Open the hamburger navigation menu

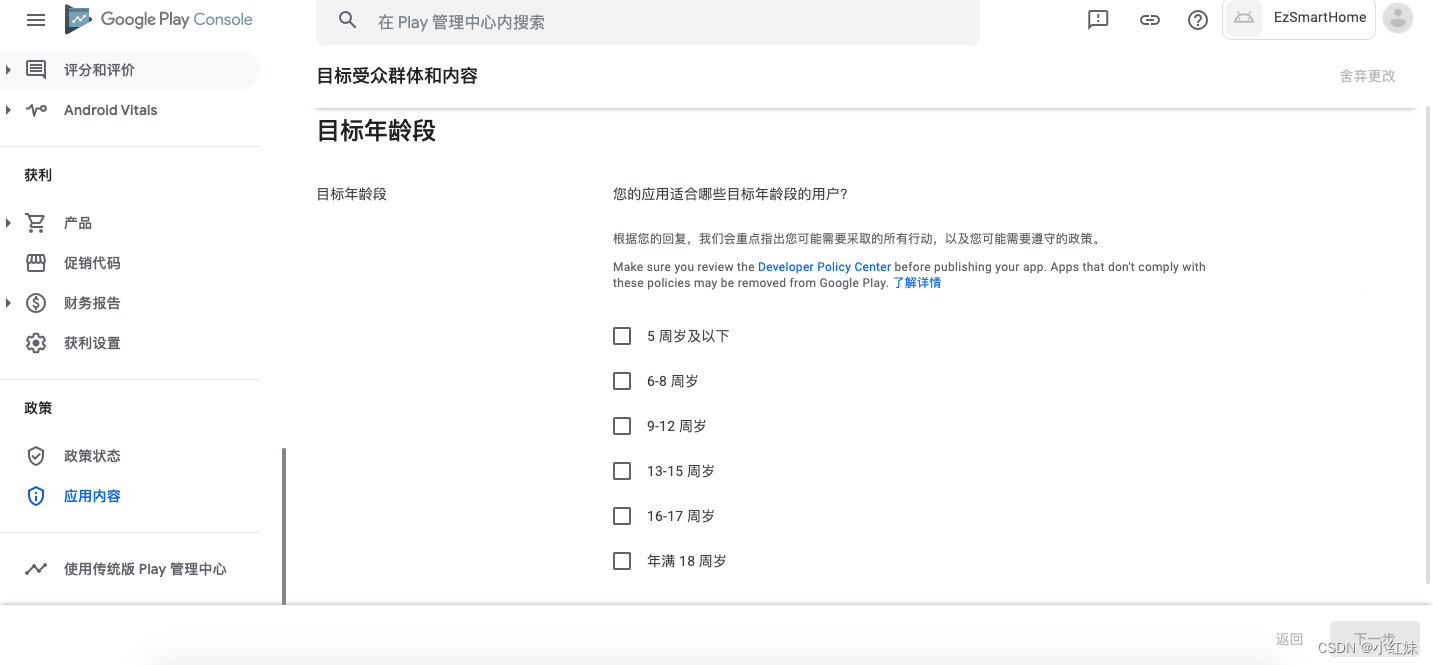click(x=36, y=18)
